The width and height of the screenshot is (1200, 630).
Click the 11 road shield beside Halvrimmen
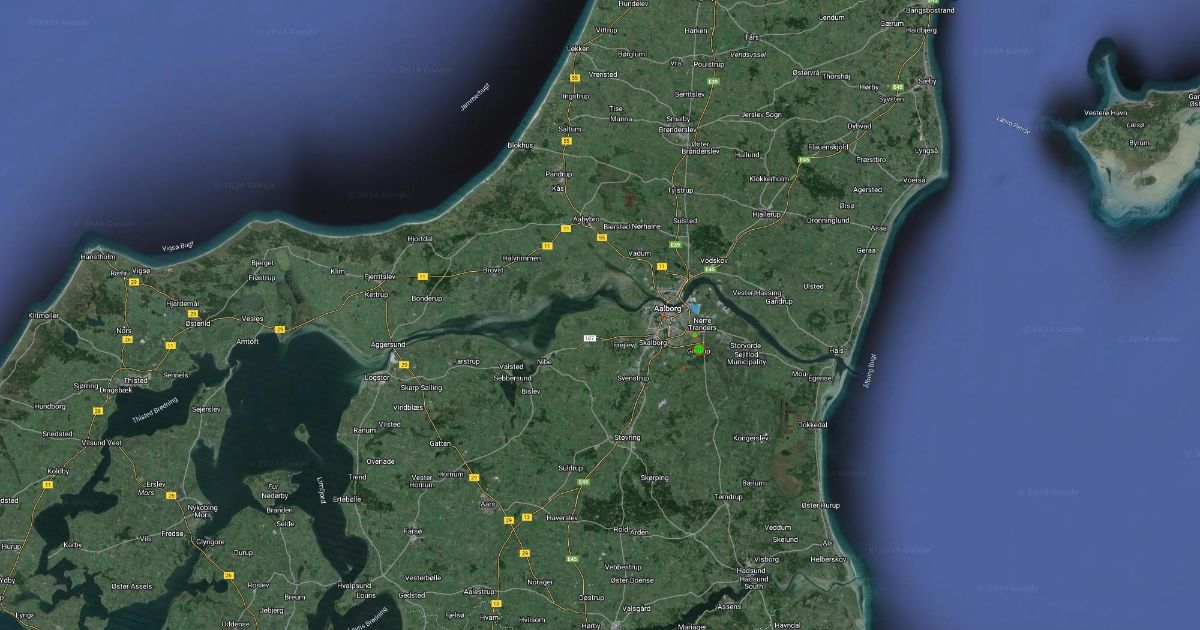[x=547, y=245]
